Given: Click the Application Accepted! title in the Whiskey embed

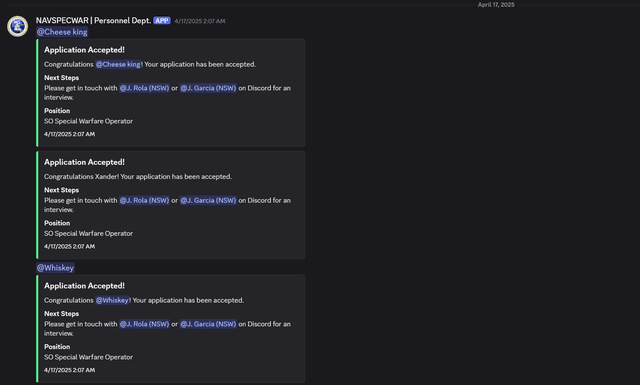Looking at the screenshot, I should tap(84, 286).
